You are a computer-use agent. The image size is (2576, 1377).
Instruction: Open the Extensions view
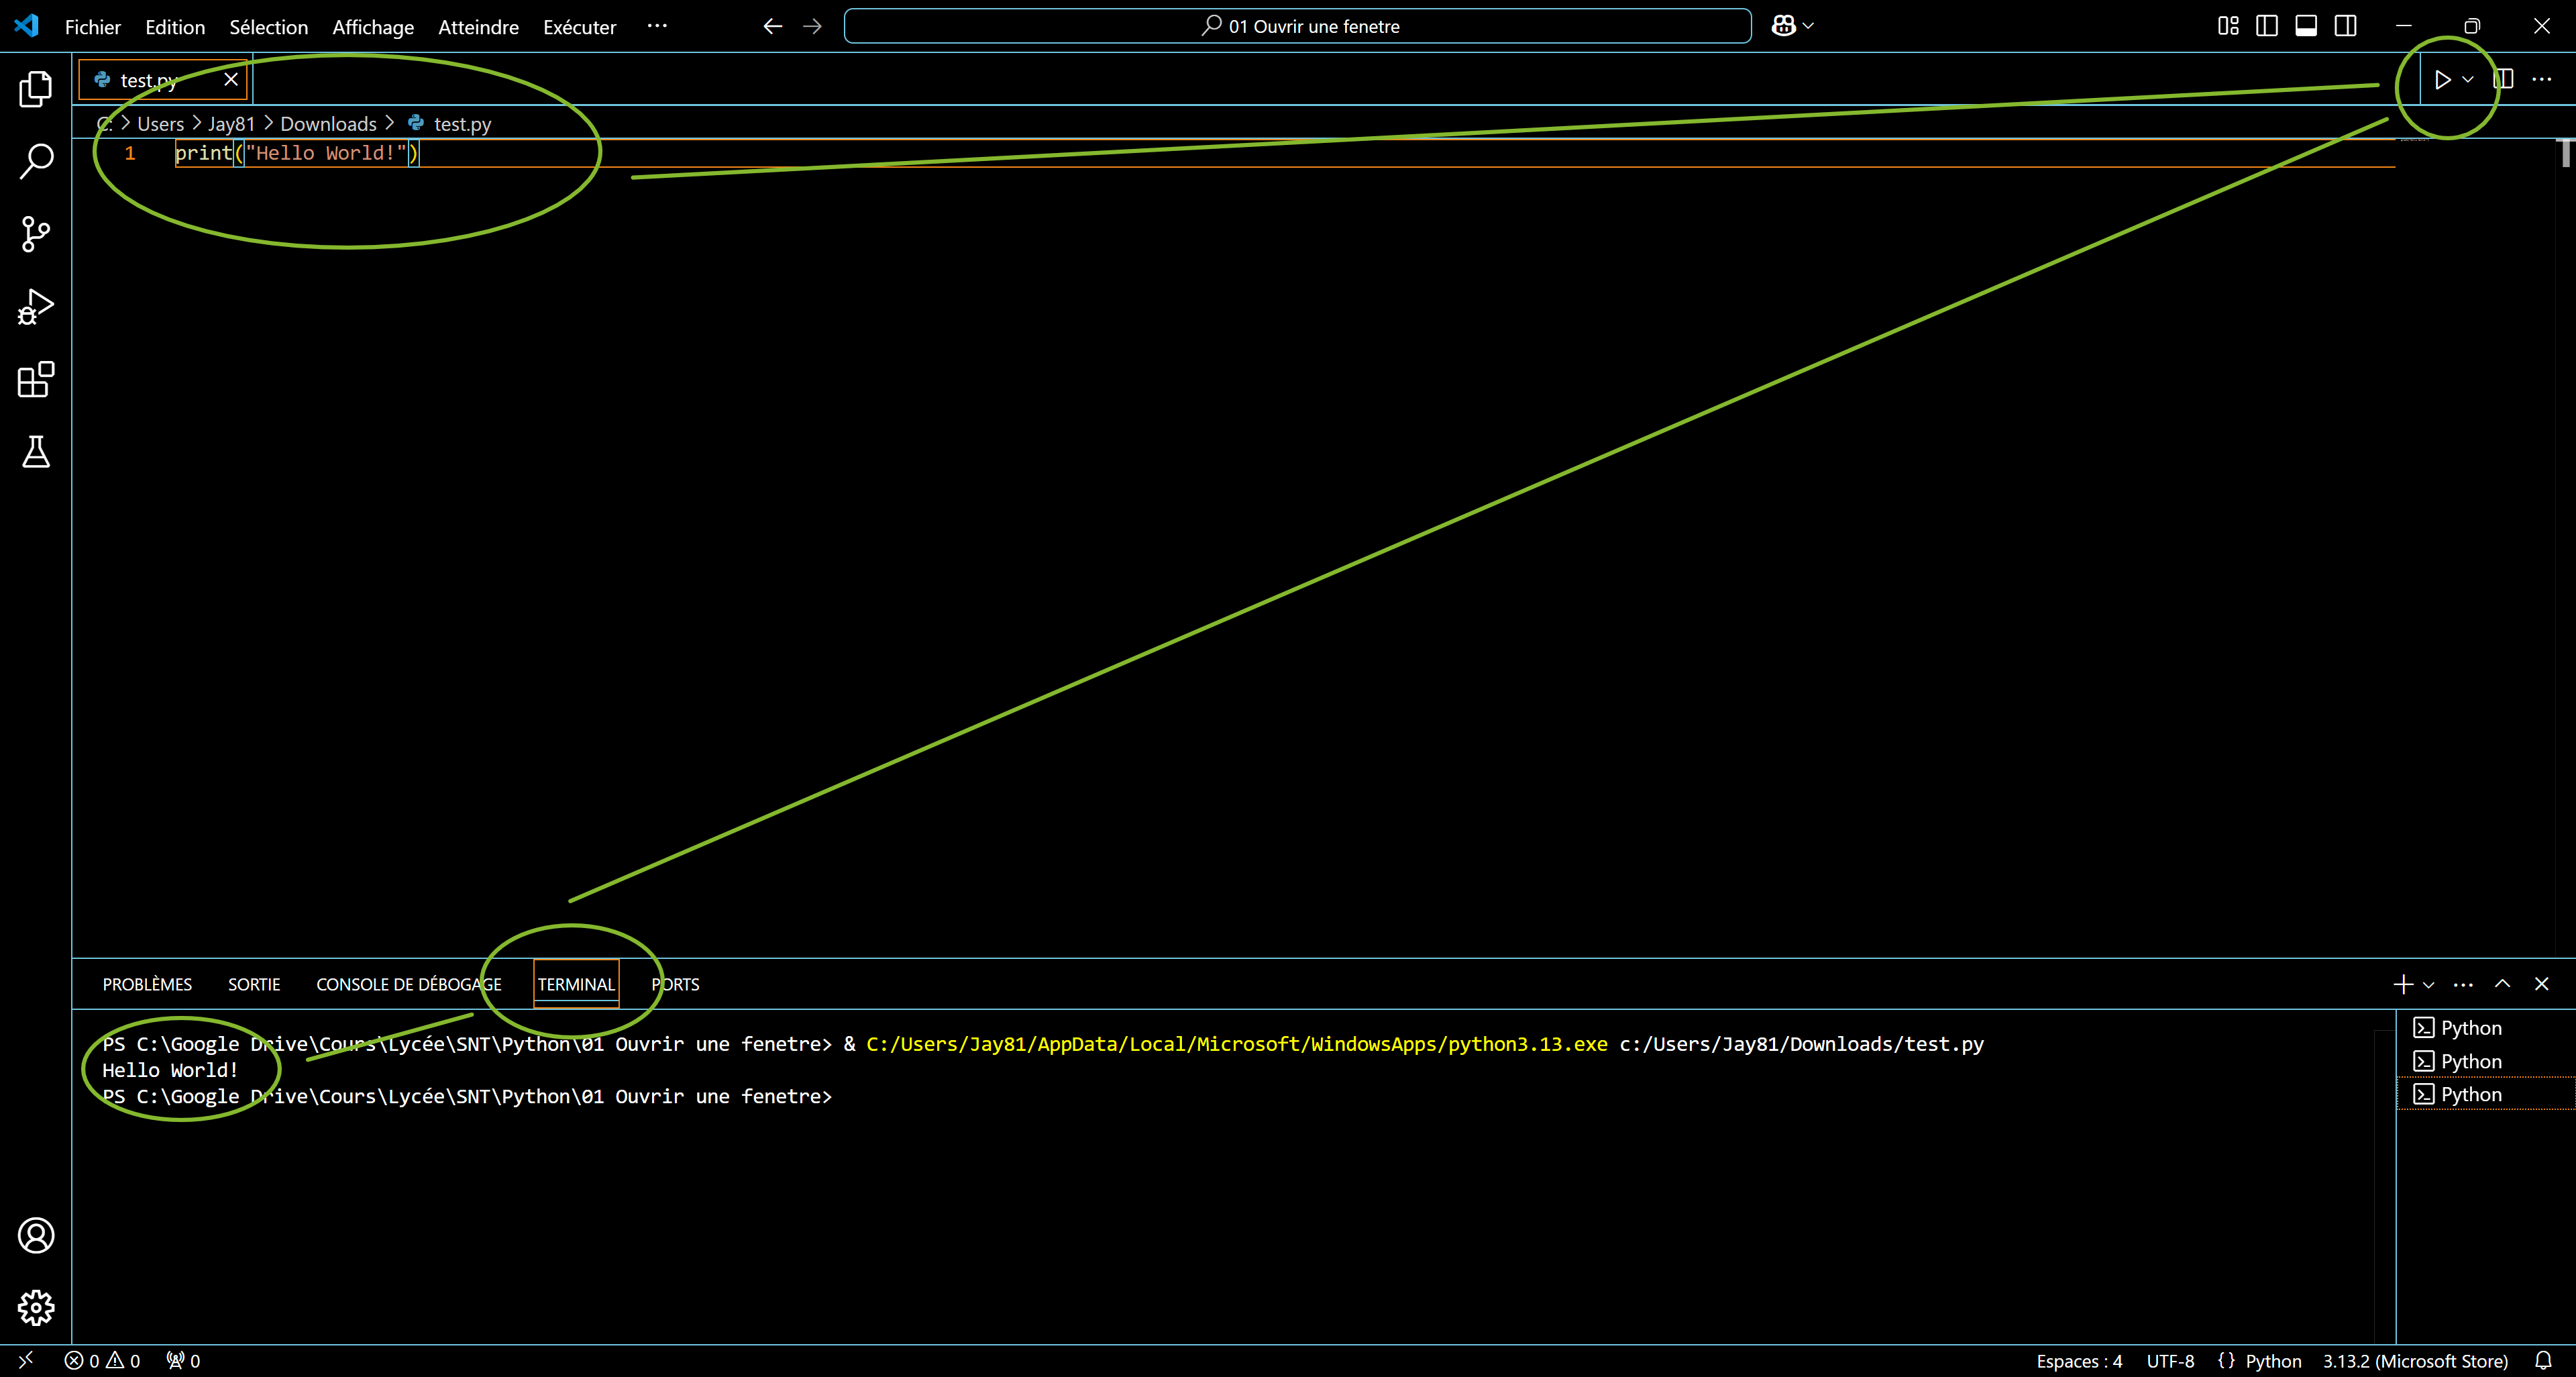36,380
